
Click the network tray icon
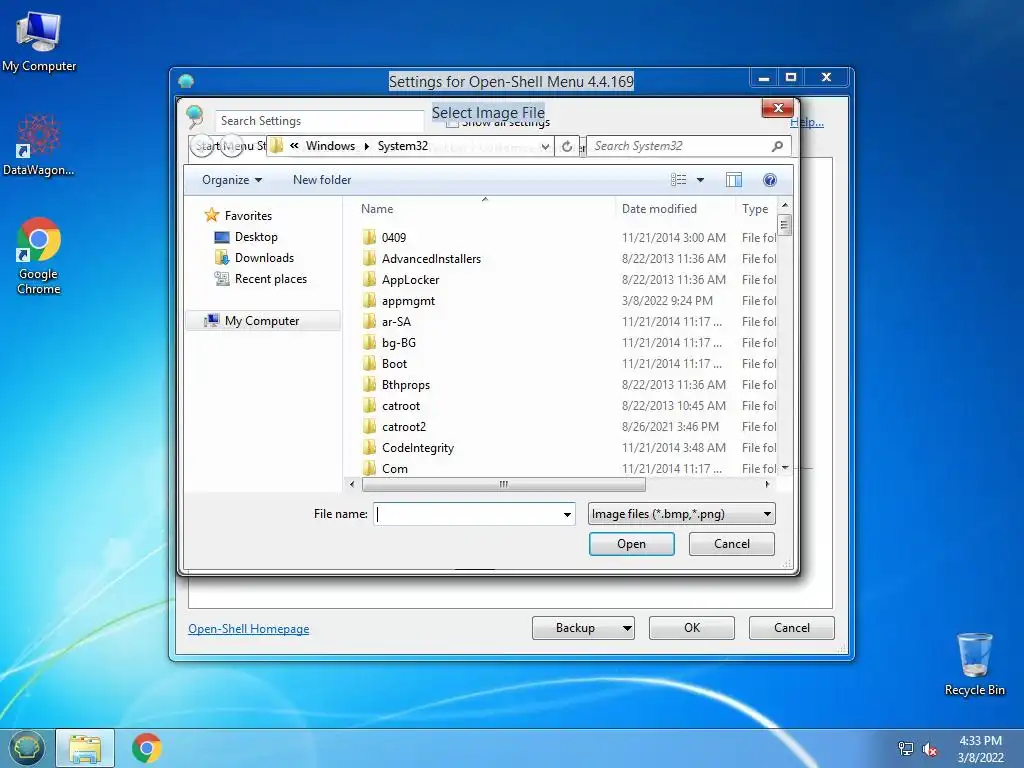(x=906, y=748)
